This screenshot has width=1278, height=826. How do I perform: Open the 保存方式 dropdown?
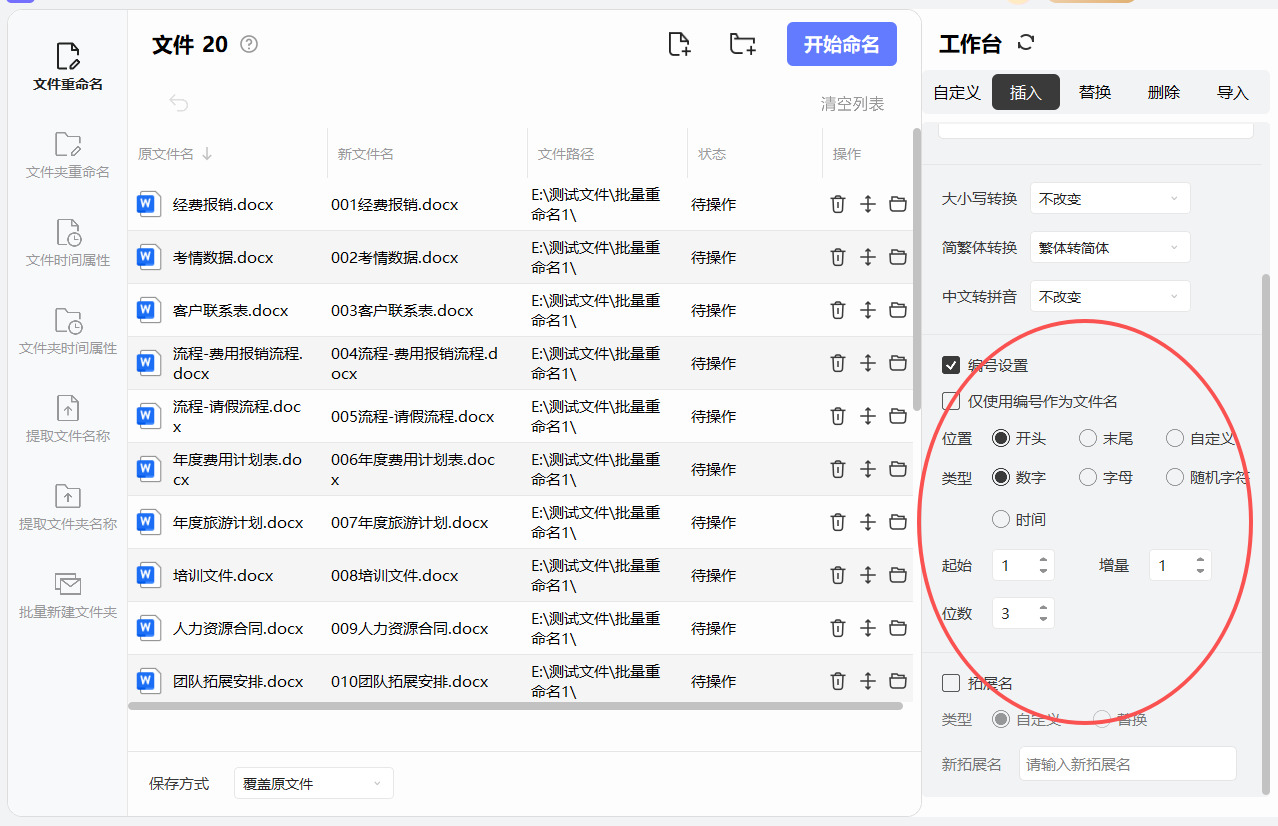pyautogui.click(x=313, y=784)
